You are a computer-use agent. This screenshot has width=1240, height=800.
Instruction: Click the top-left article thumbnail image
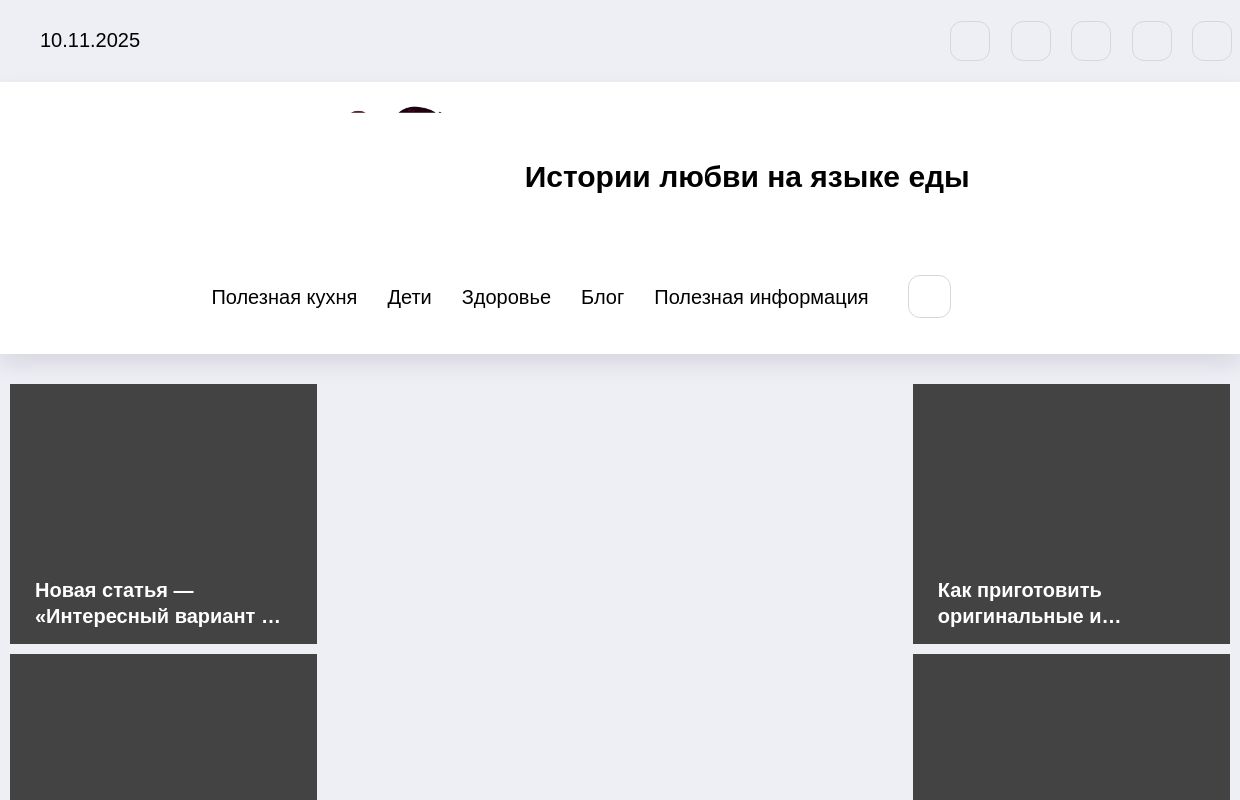point(163,480)
